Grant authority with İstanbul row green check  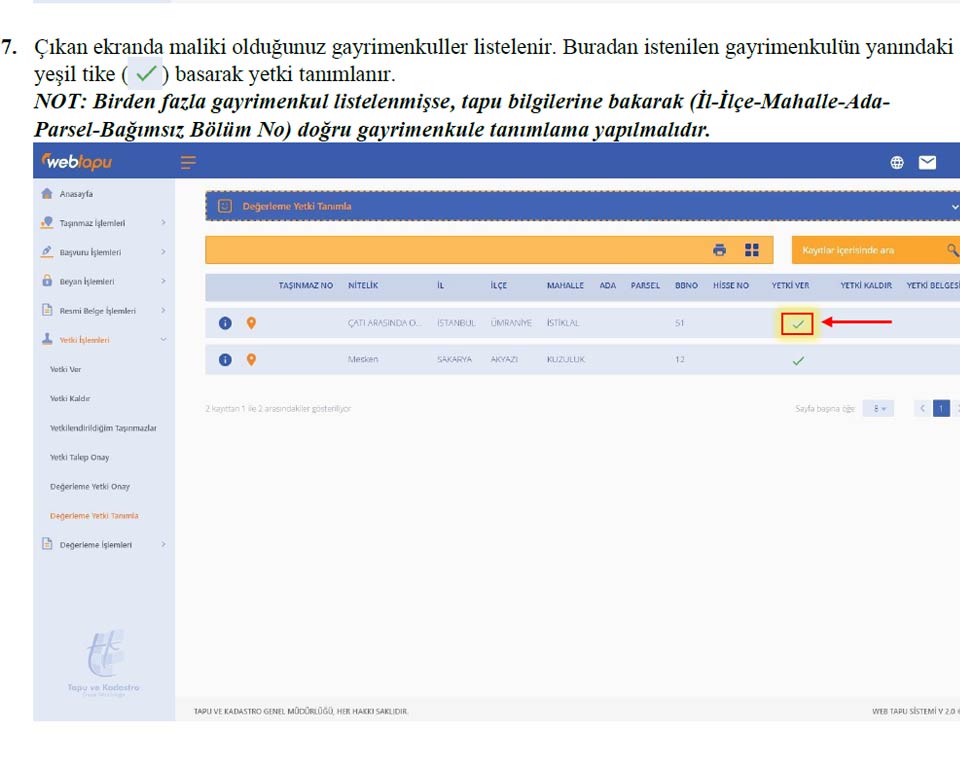point(798,324)
